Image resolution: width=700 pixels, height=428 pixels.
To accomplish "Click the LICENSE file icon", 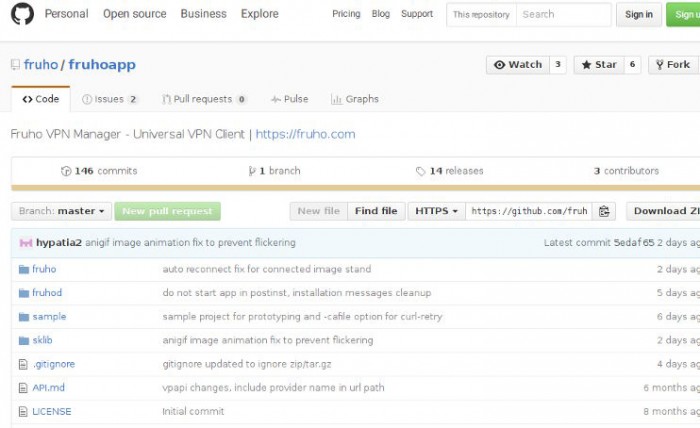I will (x=23, y=412).
